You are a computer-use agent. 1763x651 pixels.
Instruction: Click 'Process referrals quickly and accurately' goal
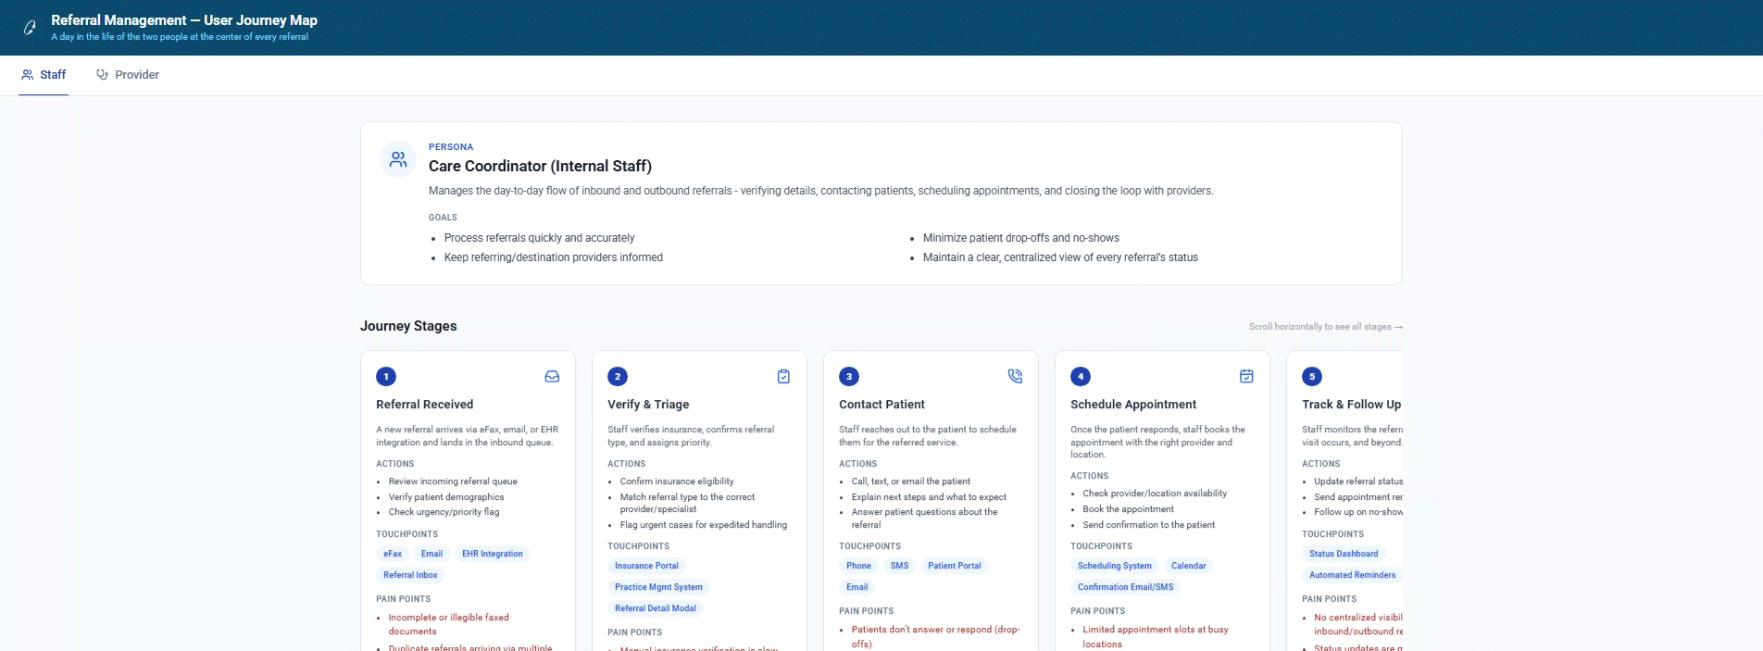539,238
